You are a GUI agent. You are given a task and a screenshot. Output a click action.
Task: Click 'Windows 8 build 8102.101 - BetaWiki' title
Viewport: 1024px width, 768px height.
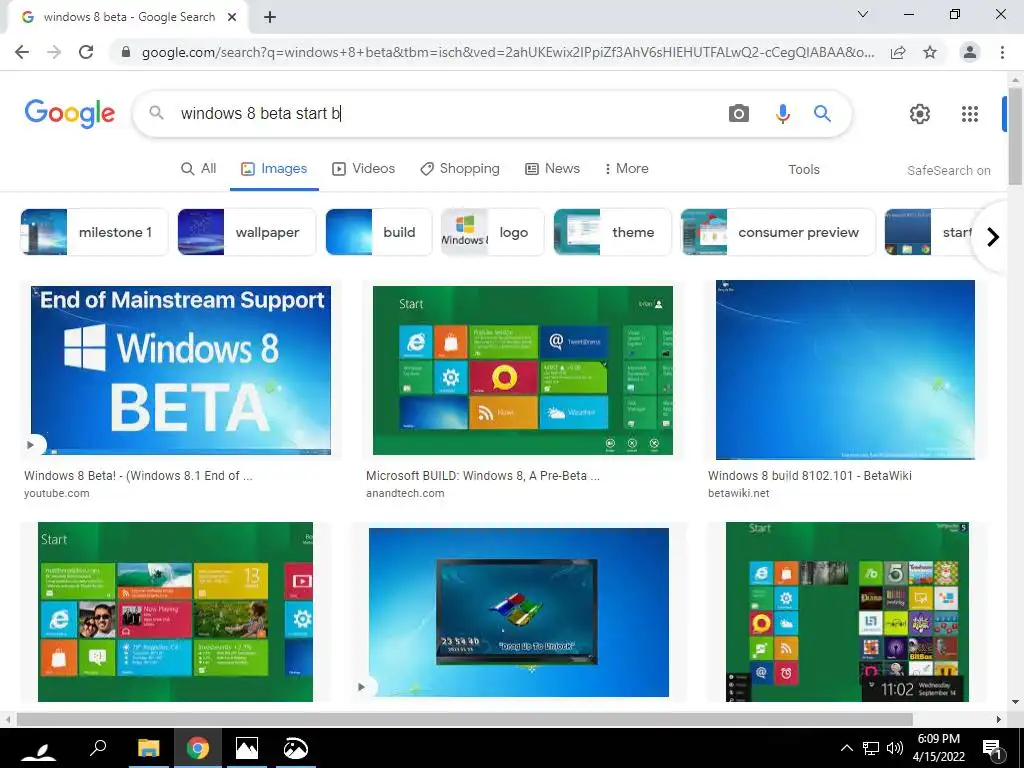pos(810,475)
